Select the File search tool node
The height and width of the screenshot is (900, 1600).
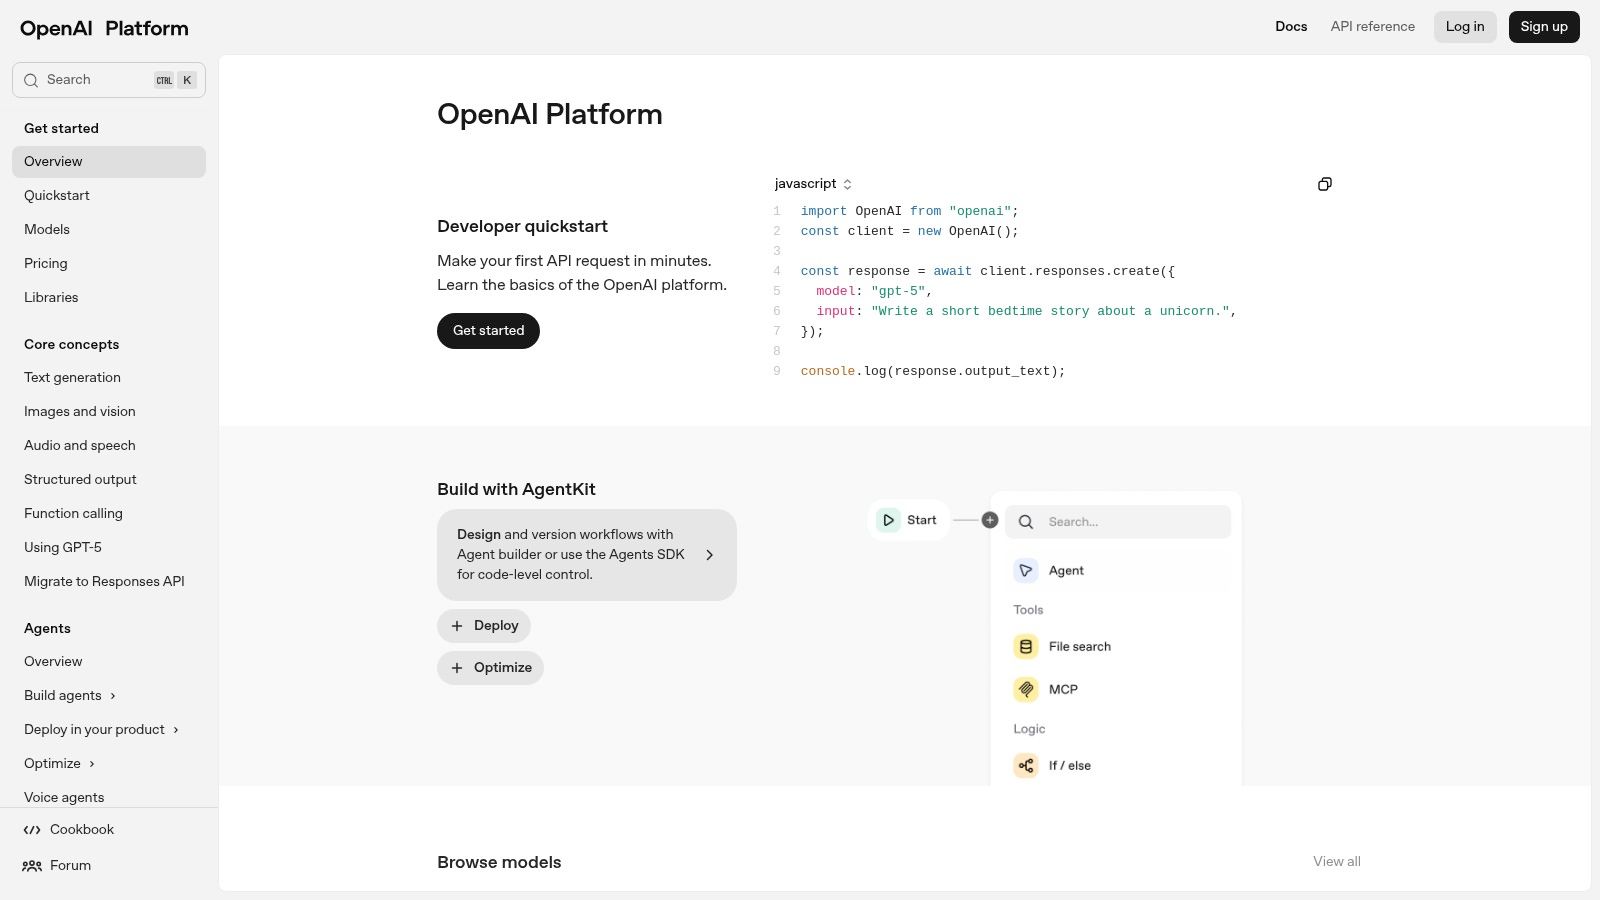click(1079, 646)
